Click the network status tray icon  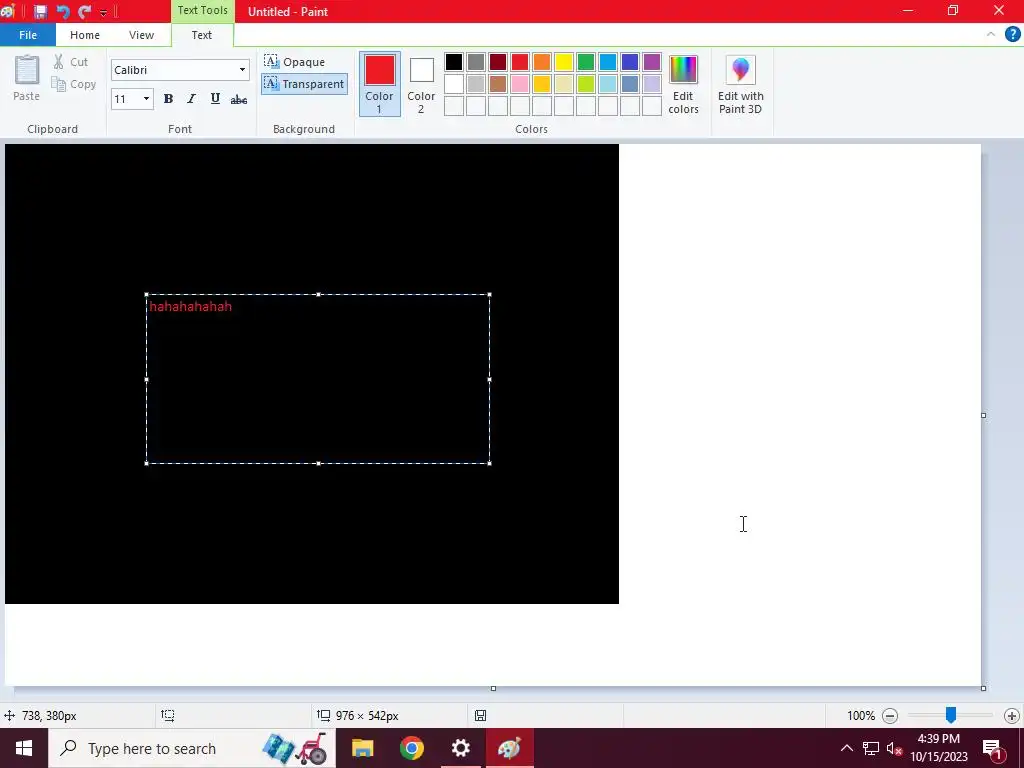tap(871, 748)
